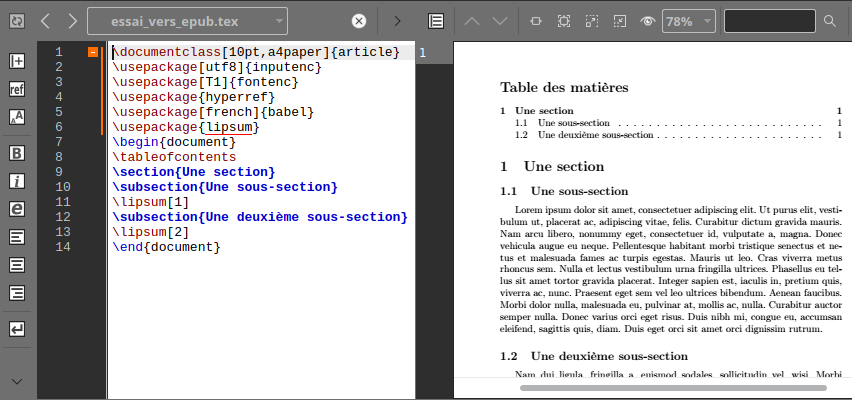Click the right-align text icon
Screen dimensions: 852x400
pos(17,293)
